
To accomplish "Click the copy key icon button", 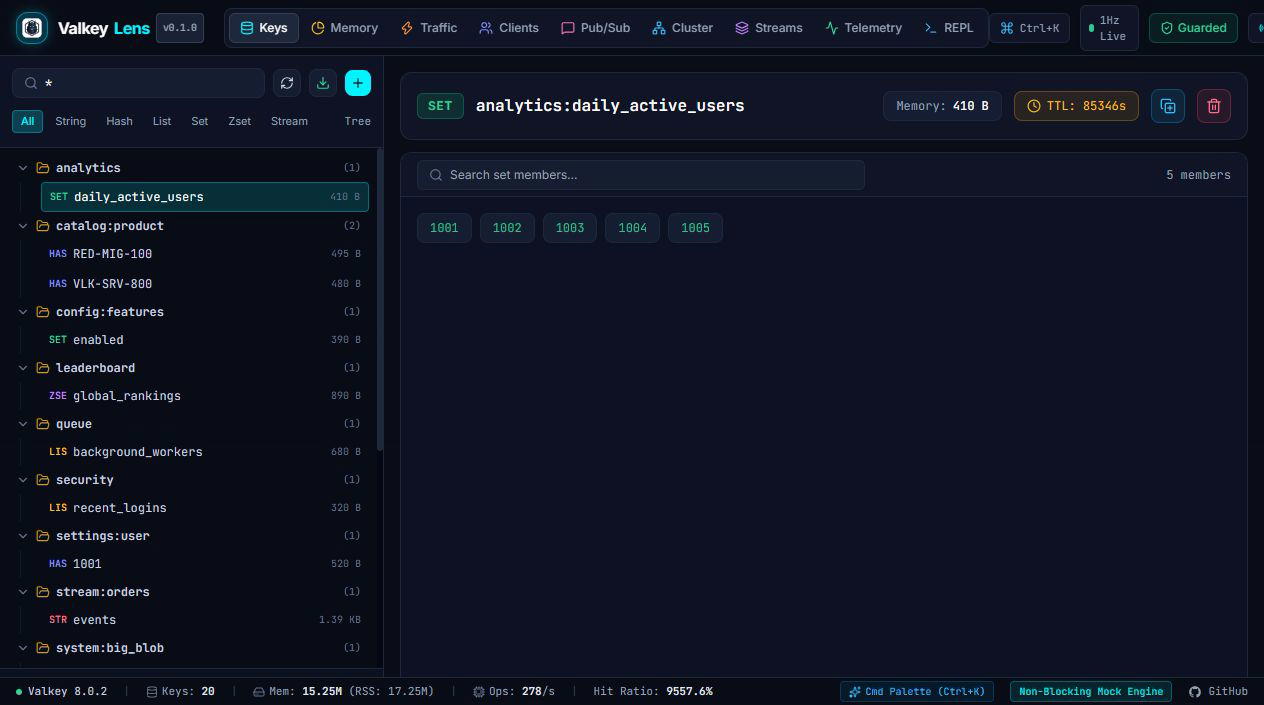I will pyautogui.click(x=1168, y=106).
